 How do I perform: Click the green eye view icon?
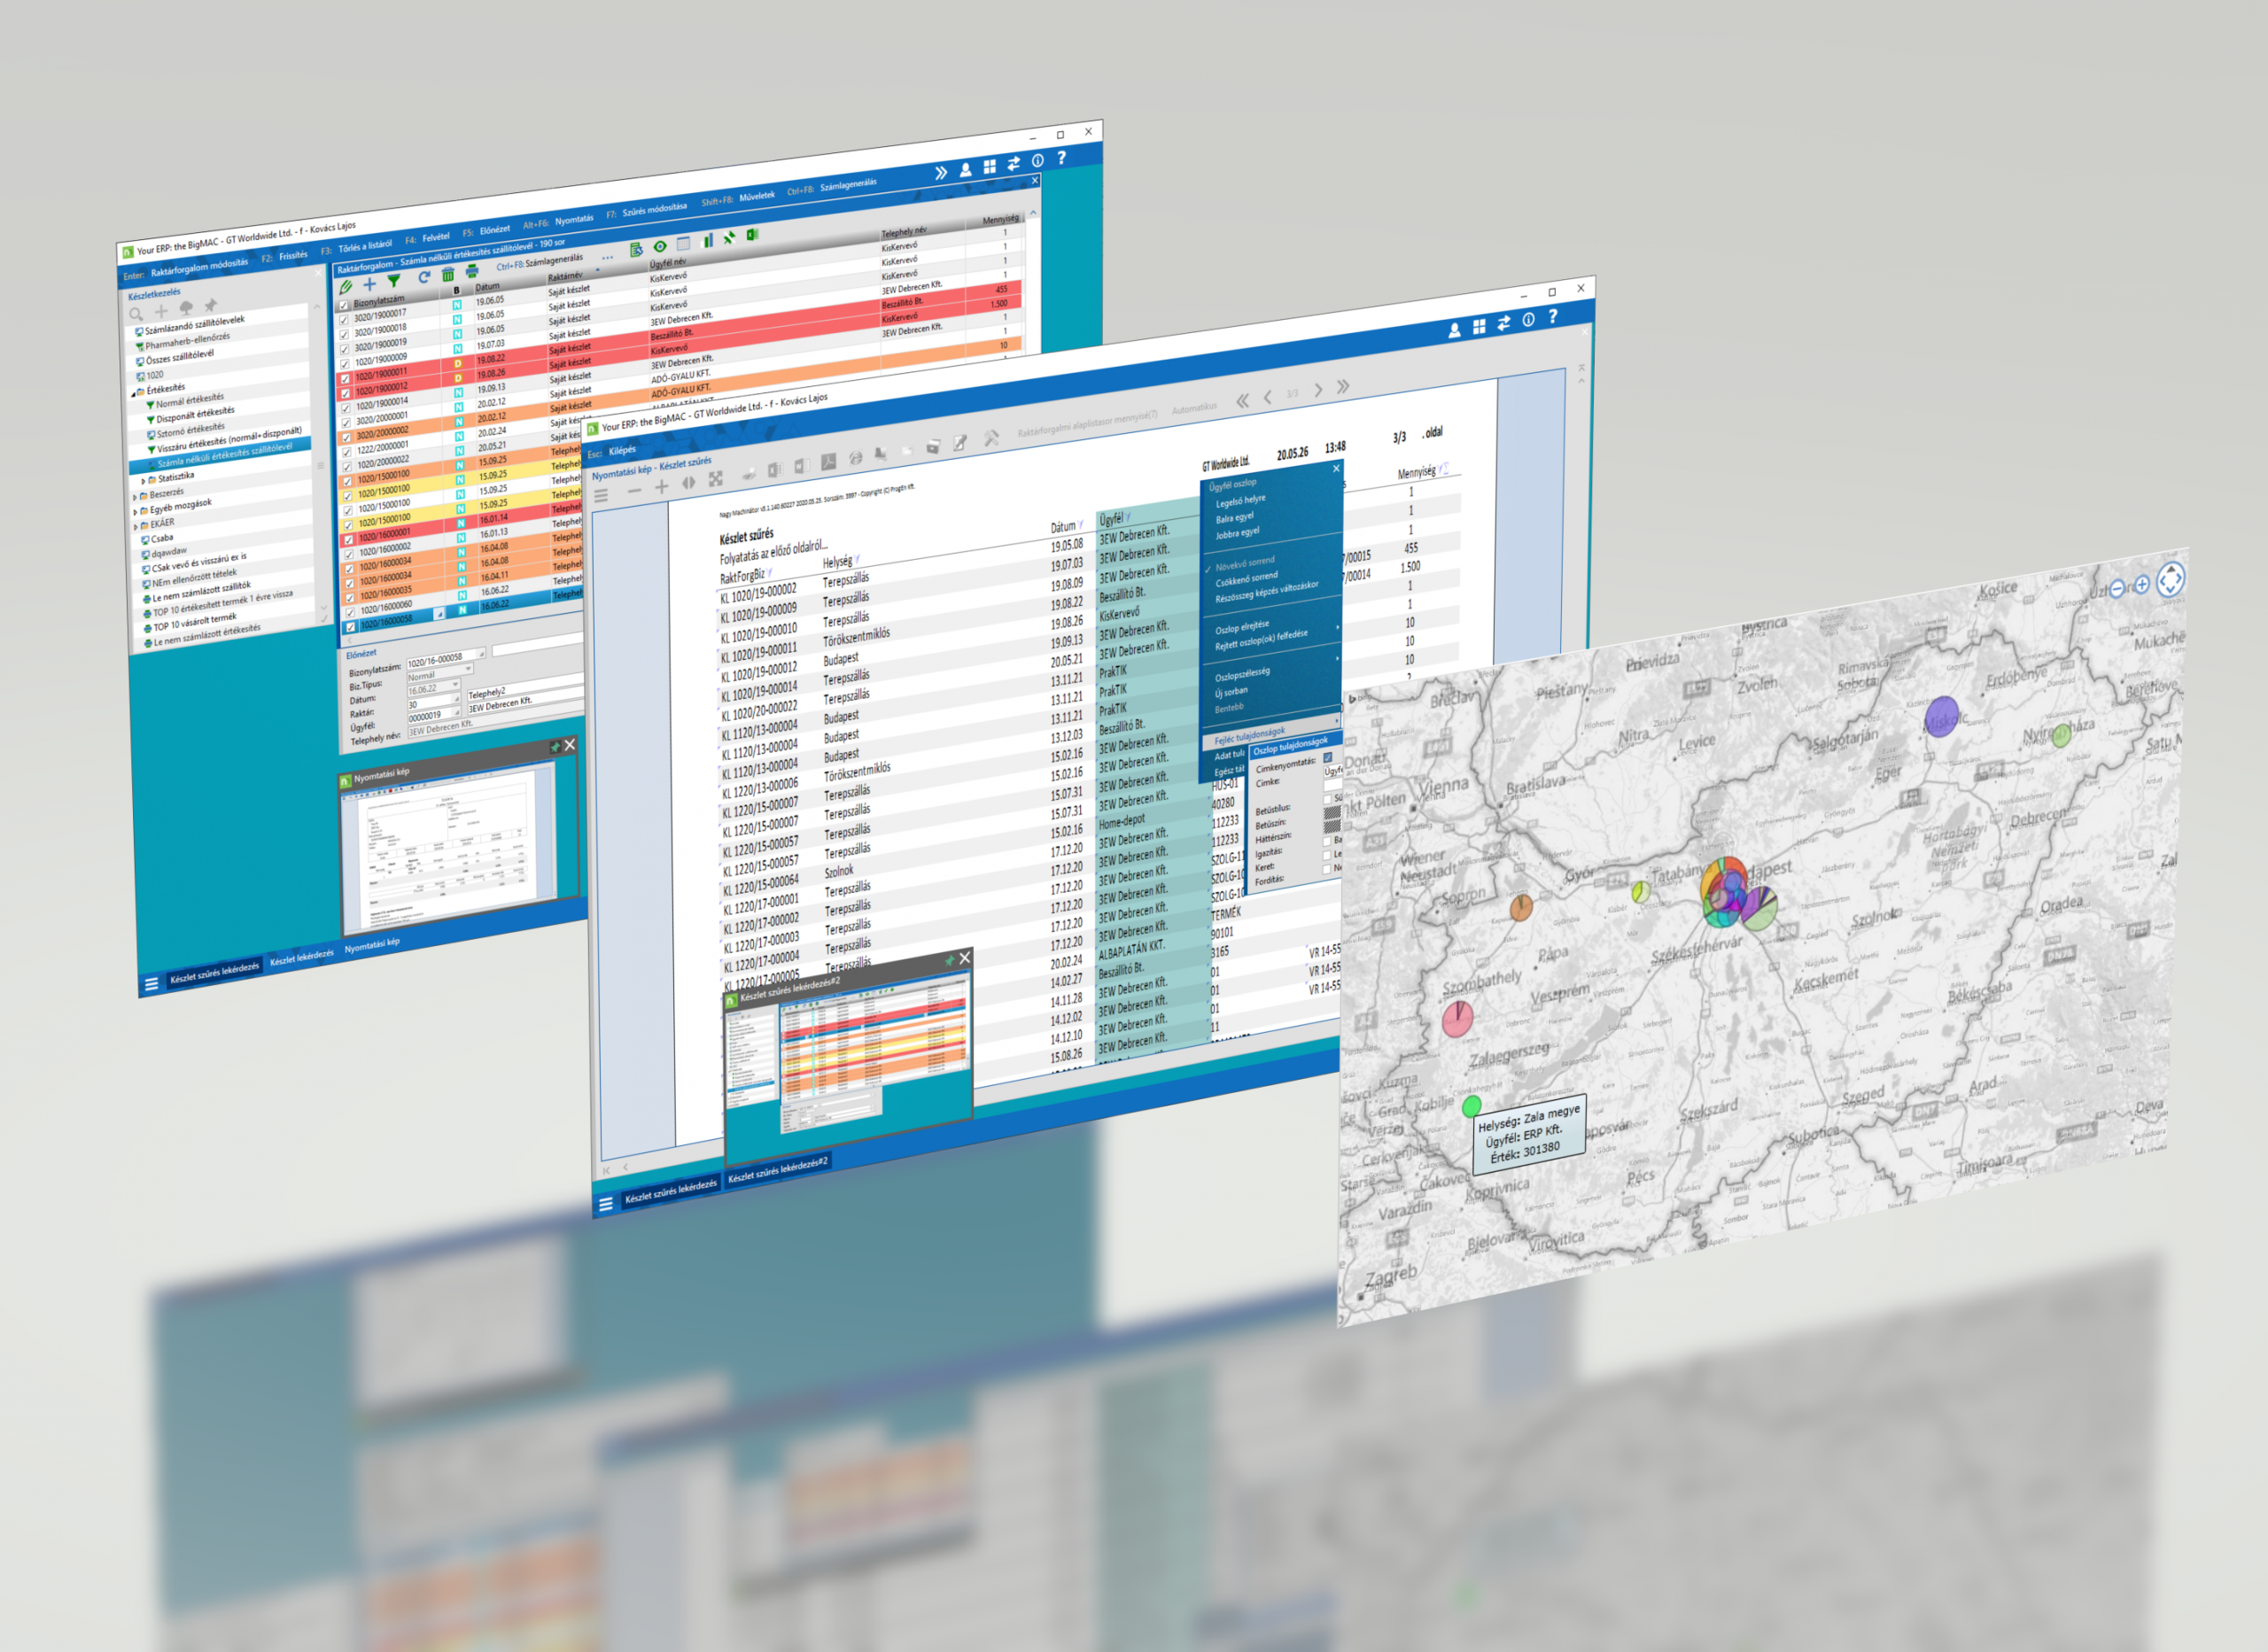(660, 246)
